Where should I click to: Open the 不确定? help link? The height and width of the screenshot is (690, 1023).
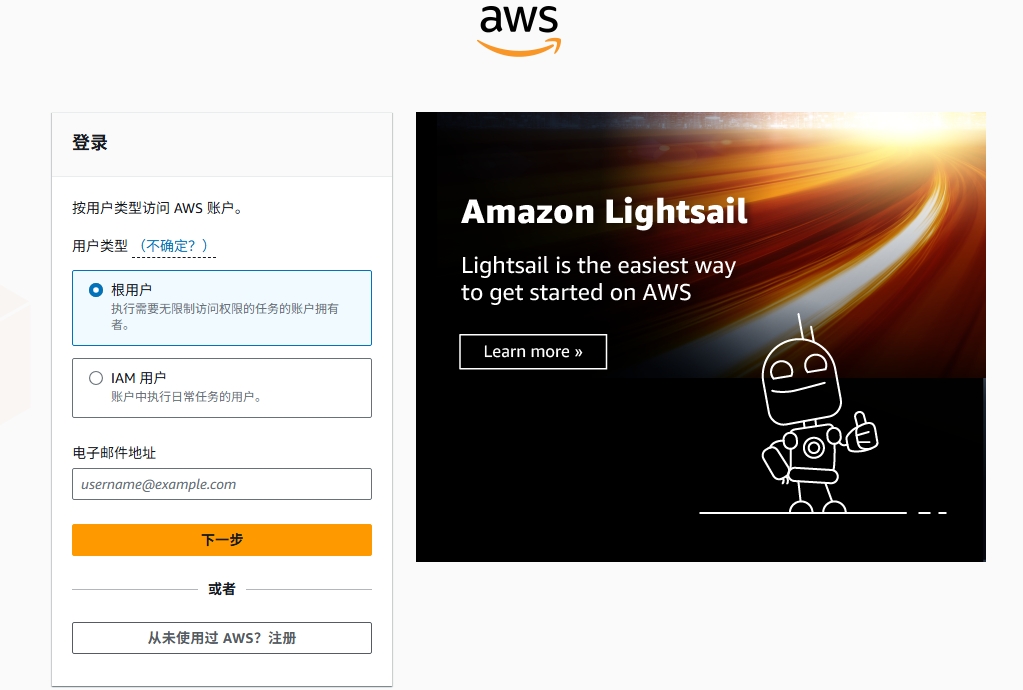coord(174,246)
